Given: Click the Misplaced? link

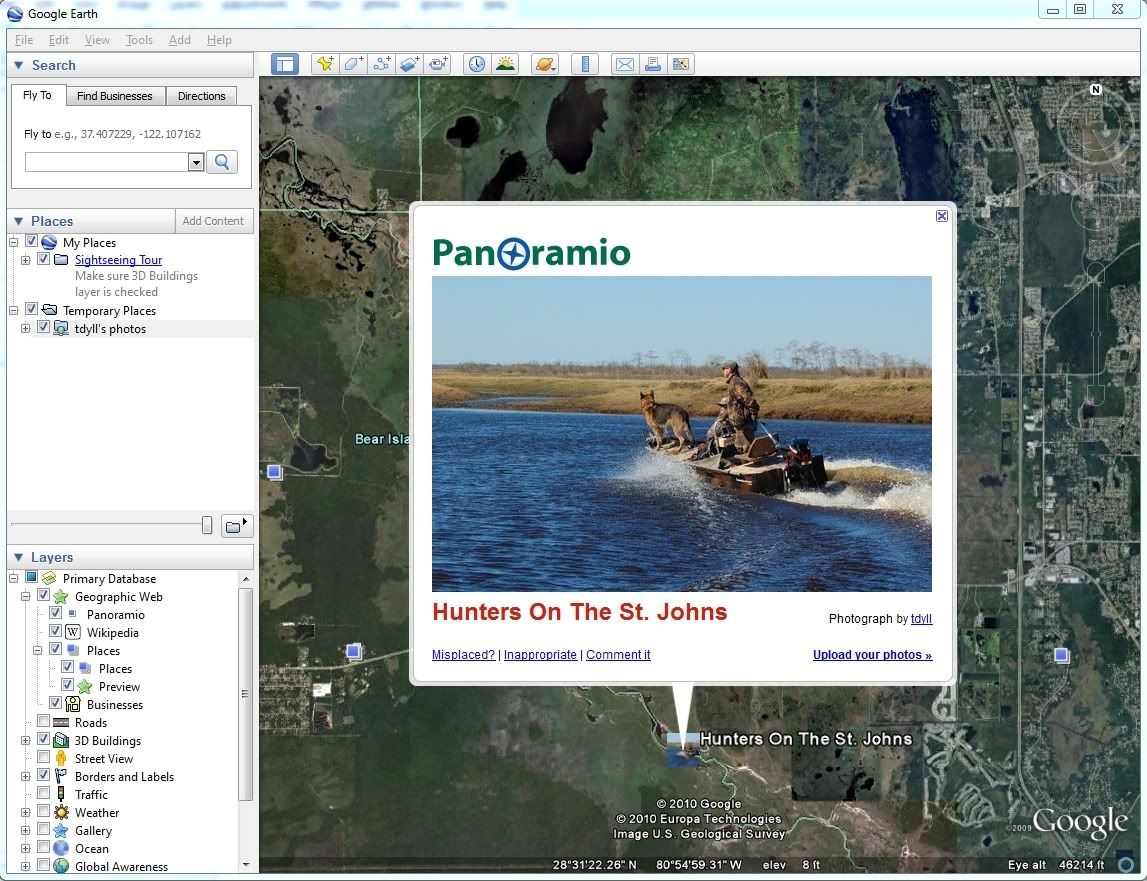Looking at the screenshot, I should pos(463,655).
